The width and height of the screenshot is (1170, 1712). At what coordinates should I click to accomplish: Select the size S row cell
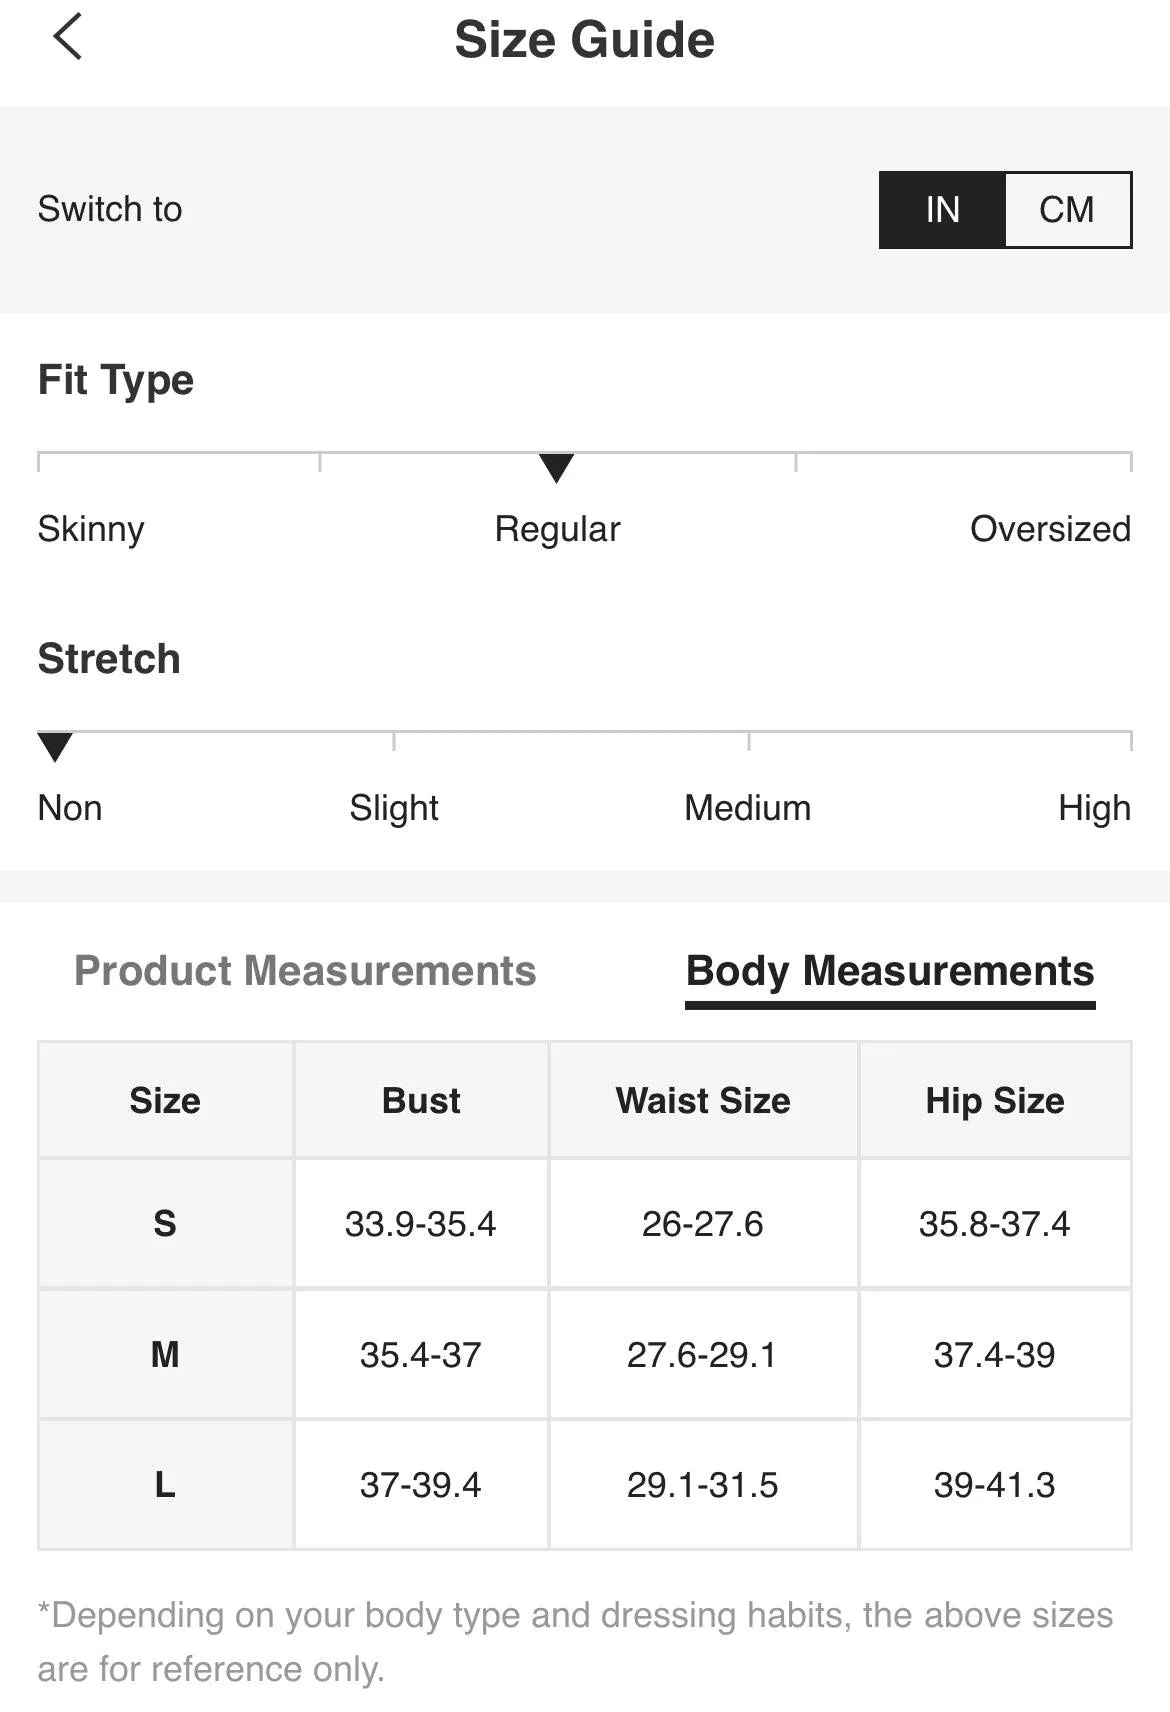[x=165, y=1223]
